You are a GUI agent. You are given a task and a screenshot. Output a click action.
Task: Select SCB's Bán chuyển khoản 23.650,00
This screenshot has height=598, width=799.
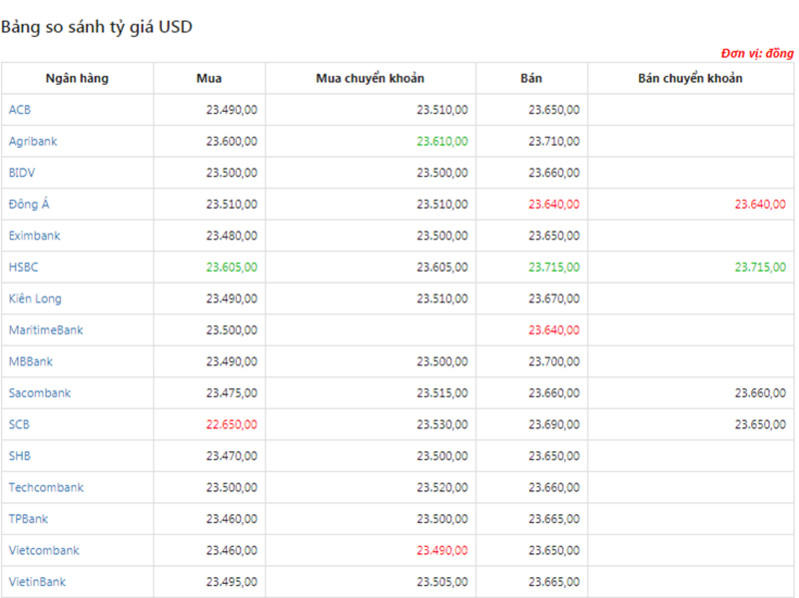click(x=760, y=424)
